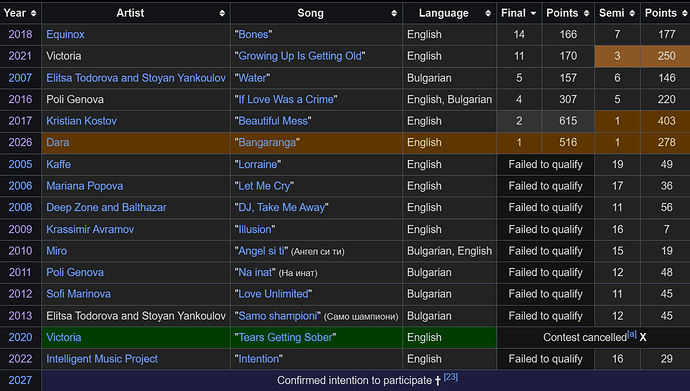Select "Confirmed intention to participate" text

tap(354, 380)
